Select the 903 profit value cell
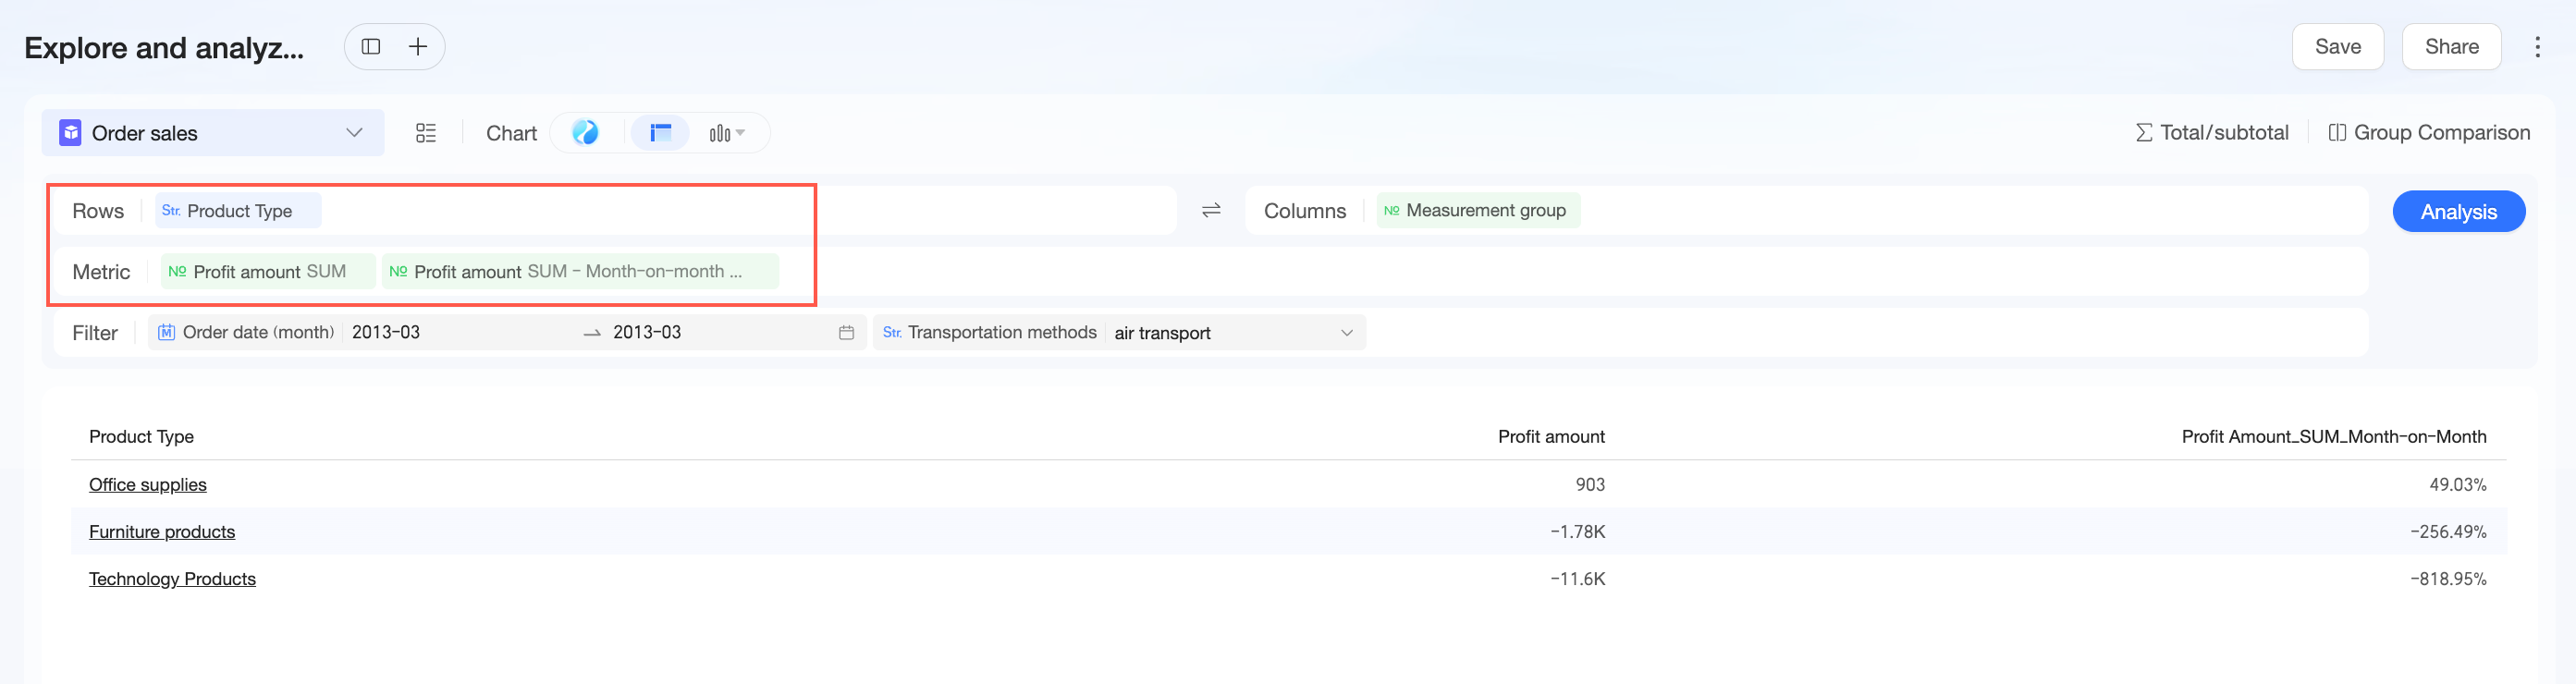2576x684 pixels. click(x=1590, y=484)
